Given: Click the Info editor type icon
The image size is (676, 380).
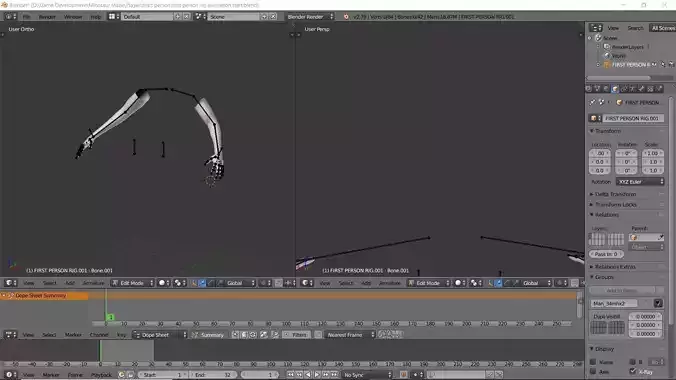Looking at the screenshot, I should tap(10, 17).
